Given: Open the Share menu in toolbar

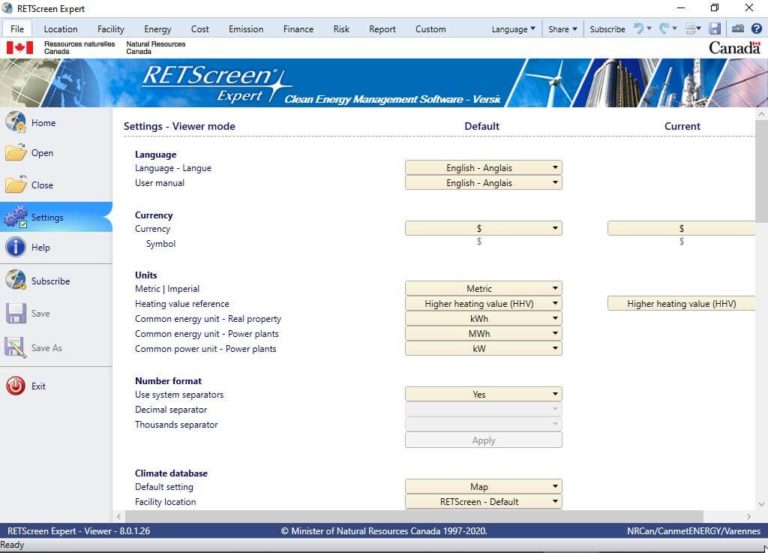Looking at the screenshot, I should tap(563, 29).
